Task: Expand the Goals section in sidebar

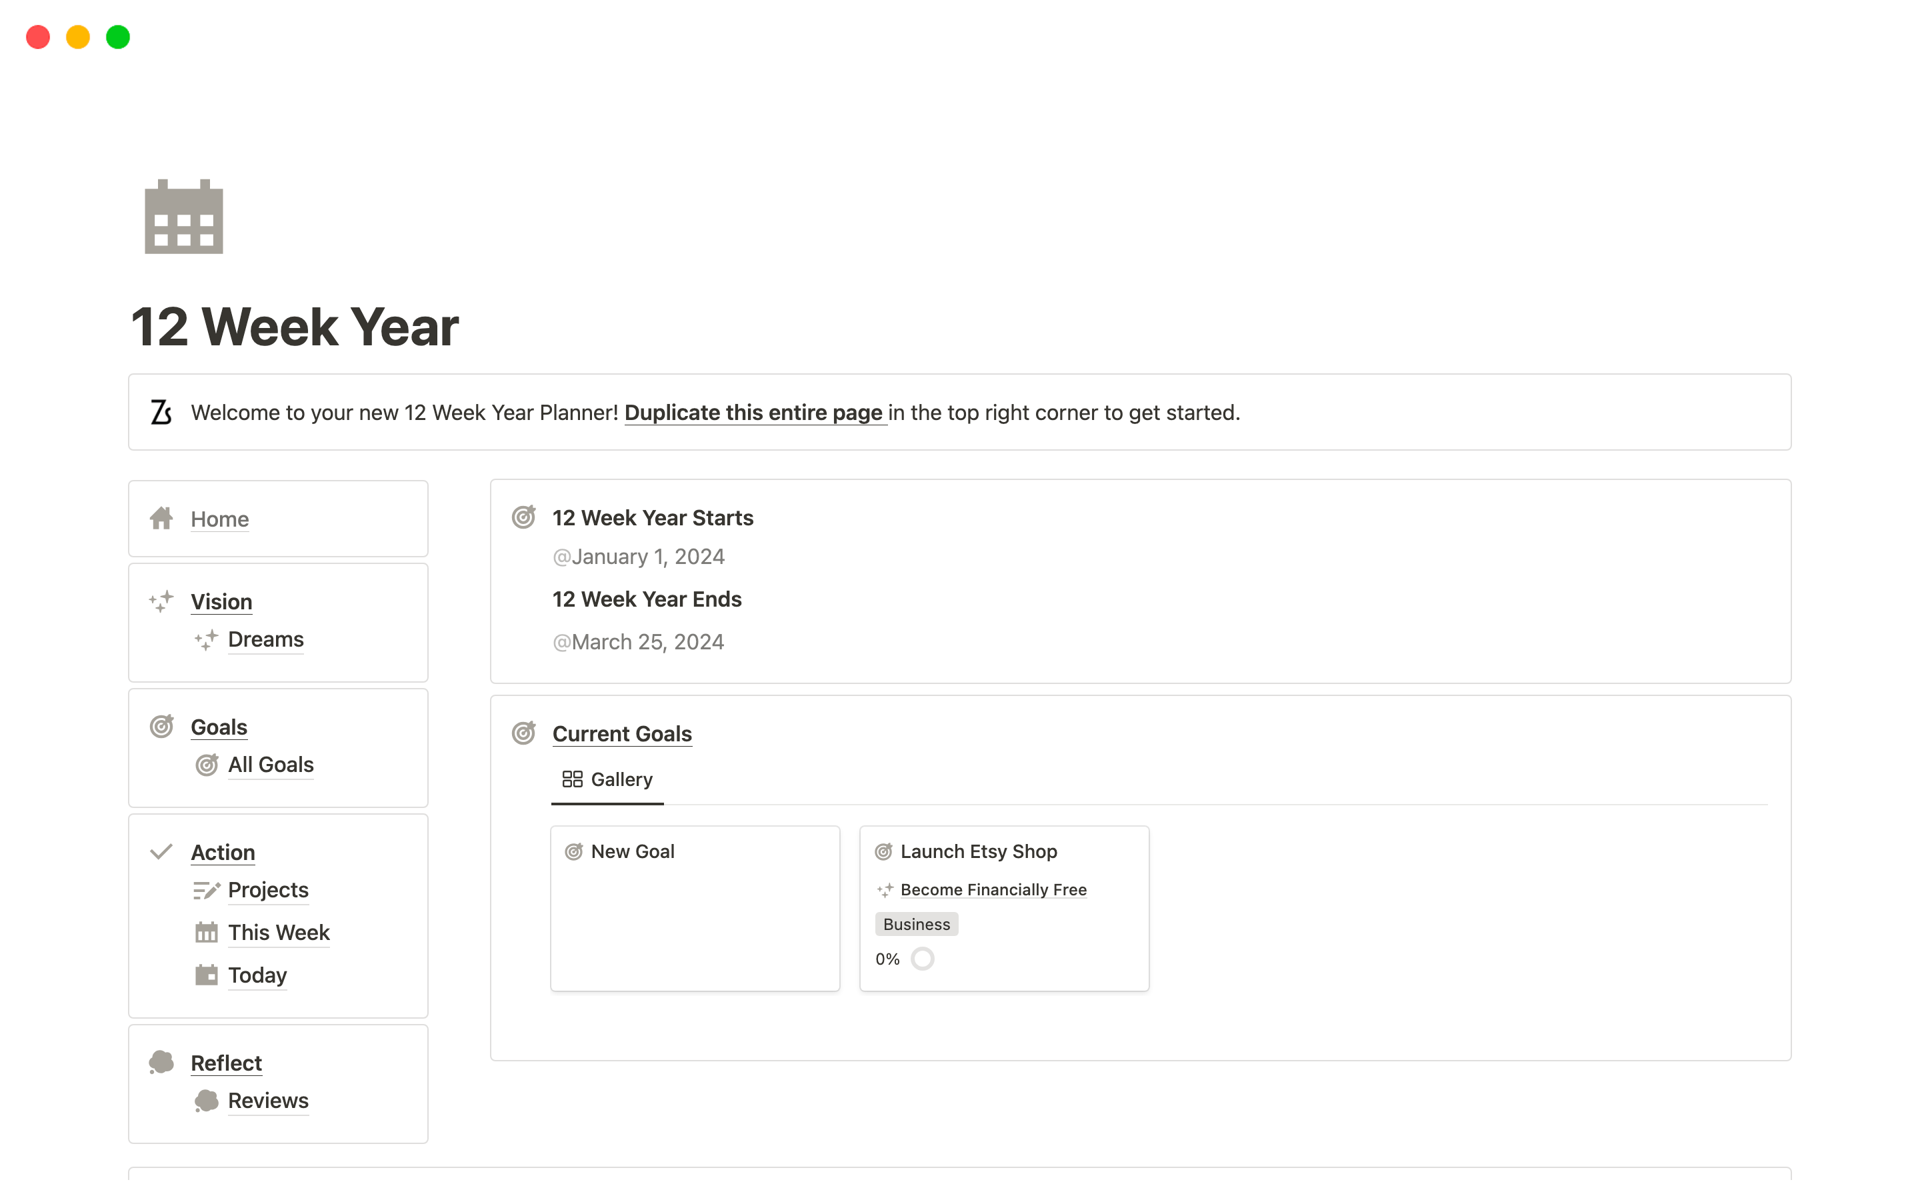Action: (218, 726)
